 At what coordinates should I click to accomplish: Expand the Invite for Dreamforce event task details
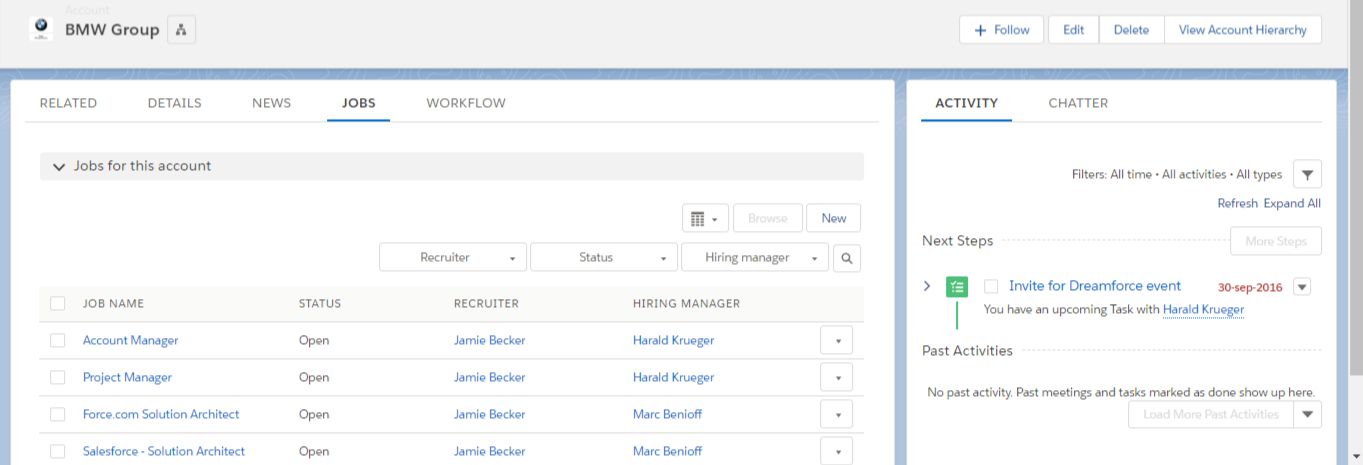click(927, 286)
